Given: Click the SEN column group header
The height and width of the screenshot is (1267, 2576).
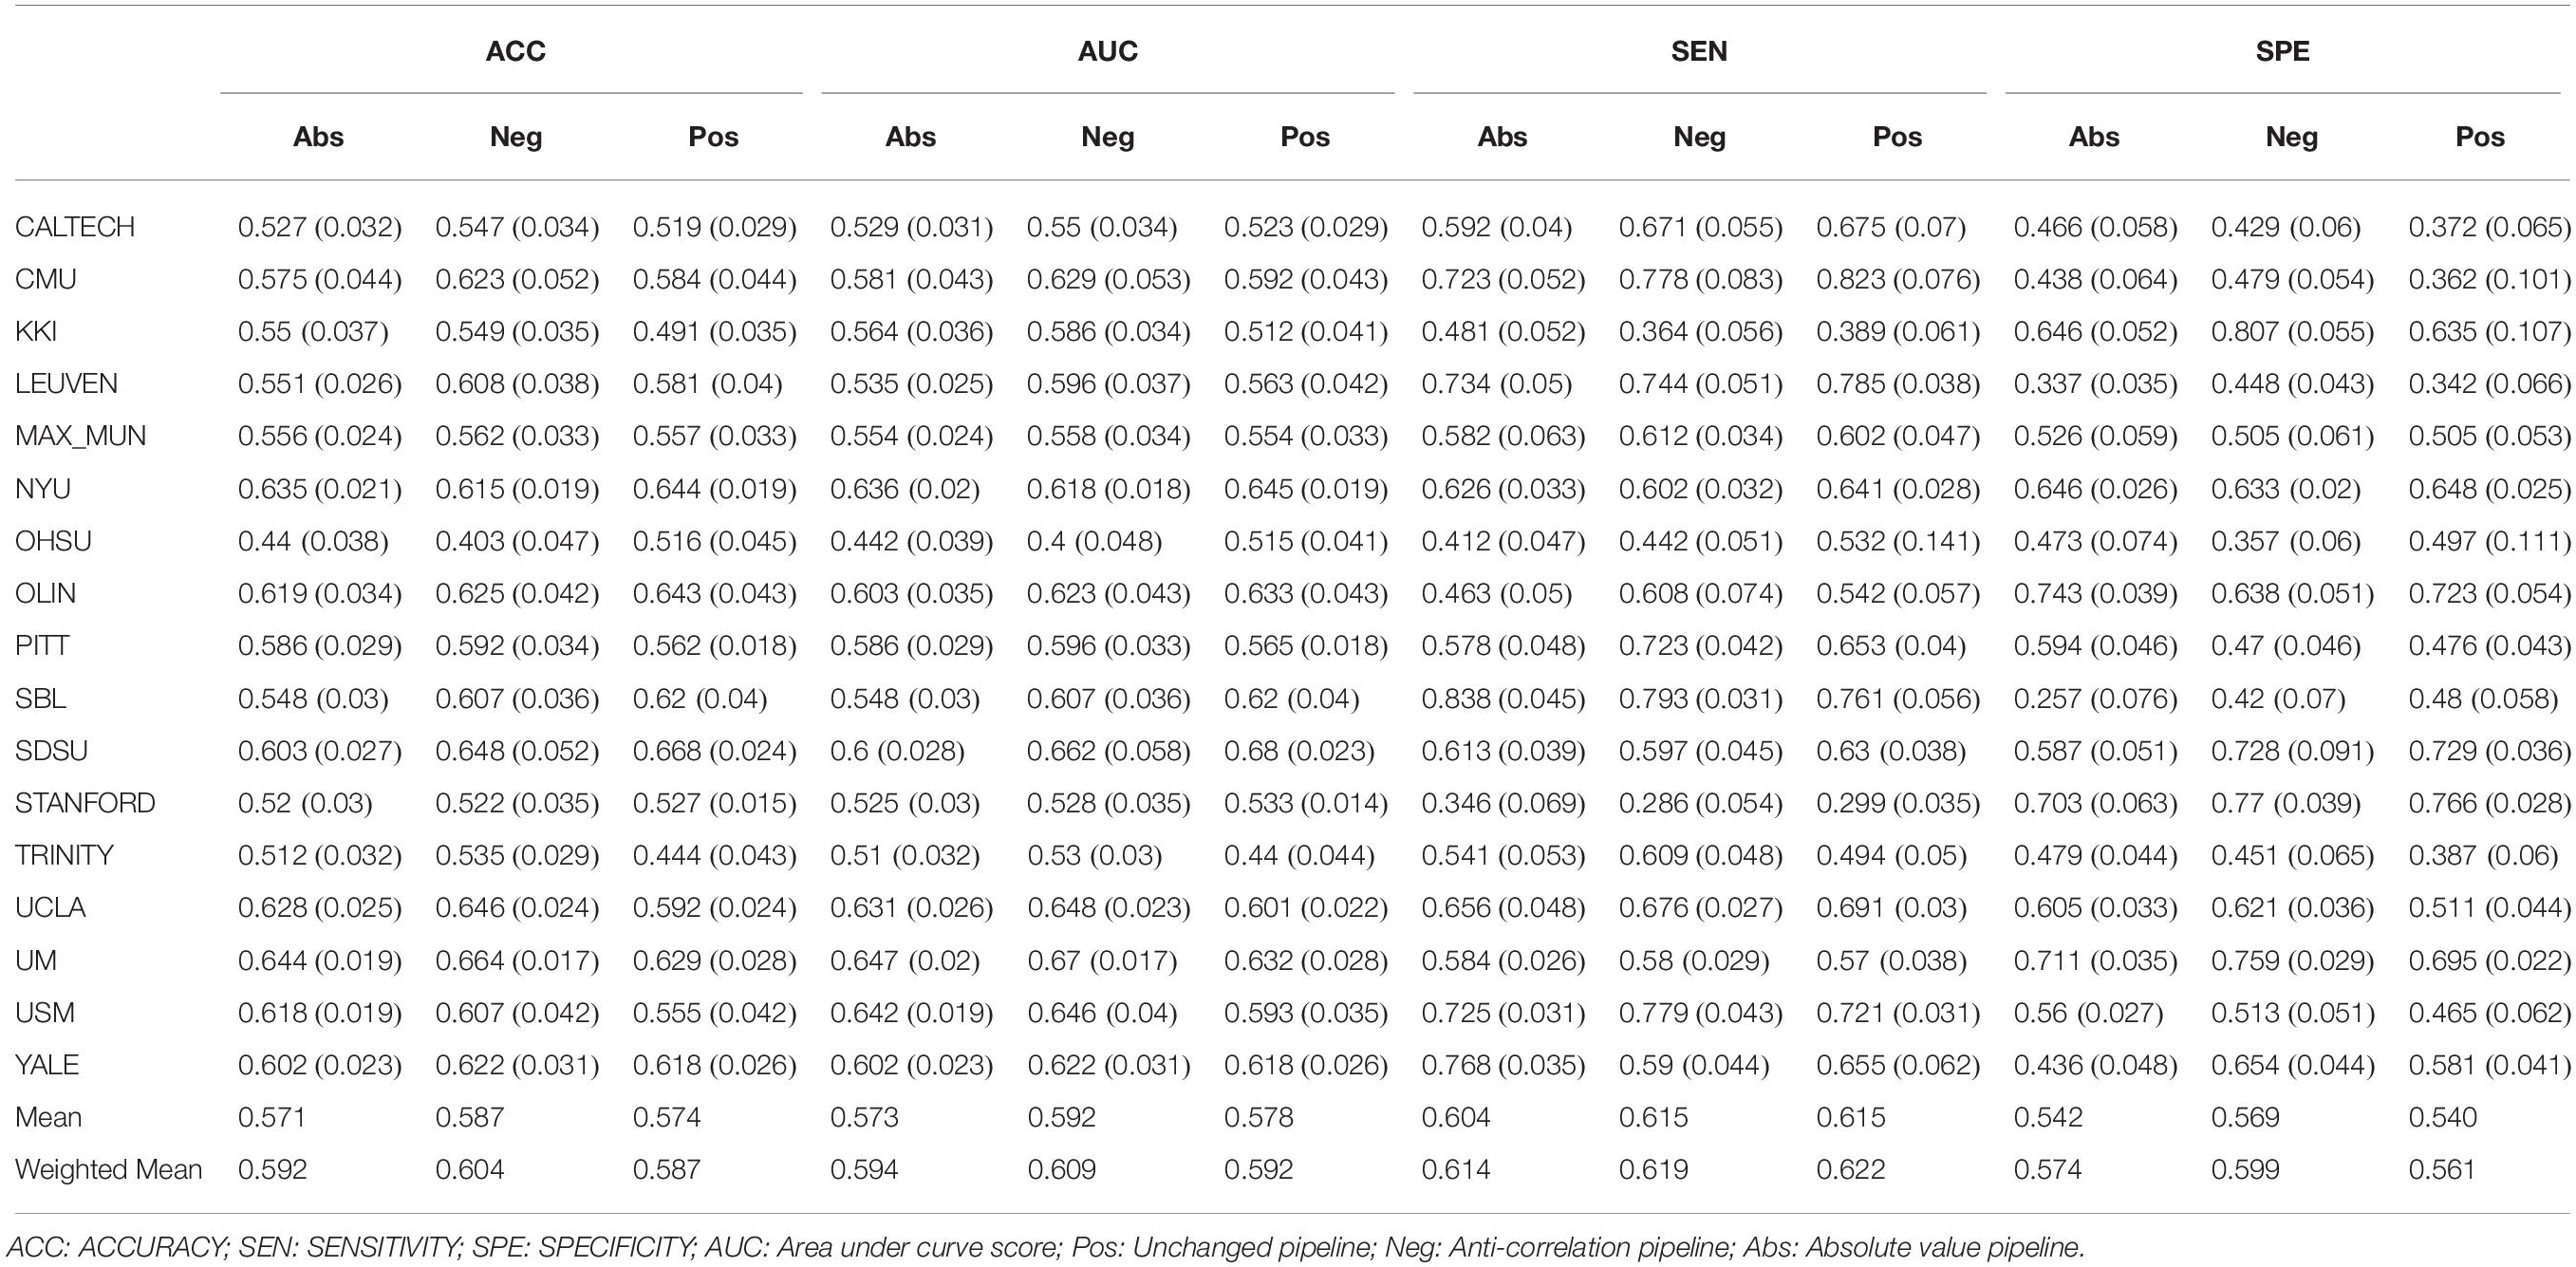Looking at the screenshot, I should [x=1698, y=51].
